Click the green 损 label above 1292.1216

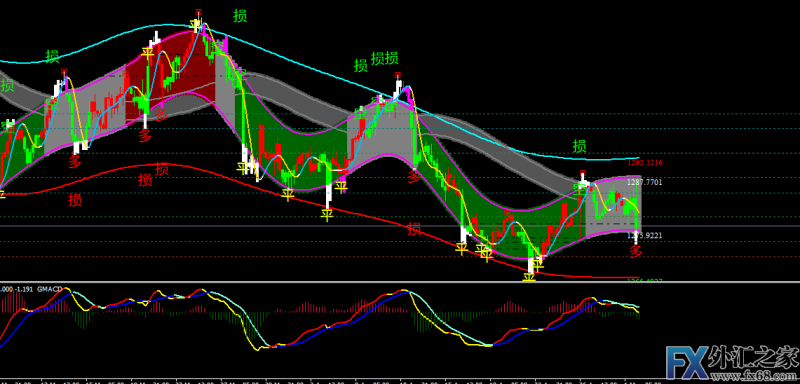point(579,146)
